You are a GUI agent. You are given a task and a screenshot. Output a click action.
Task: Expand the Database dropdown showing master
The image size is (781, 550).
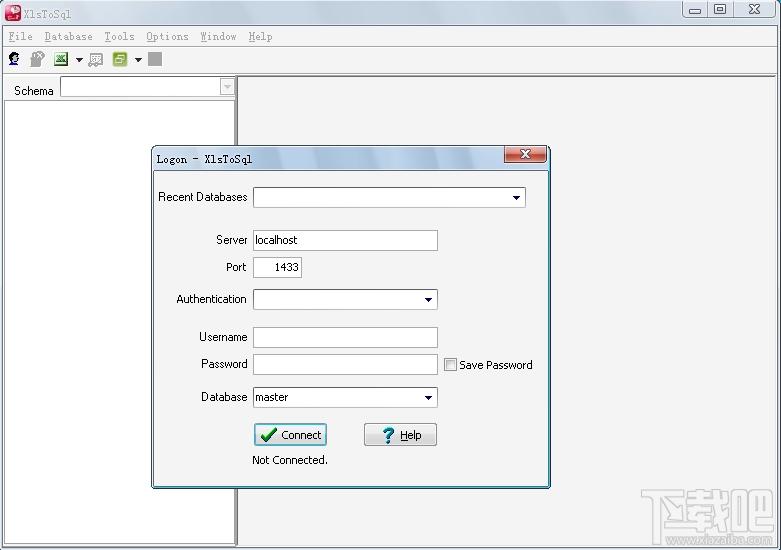click(428, 398)
